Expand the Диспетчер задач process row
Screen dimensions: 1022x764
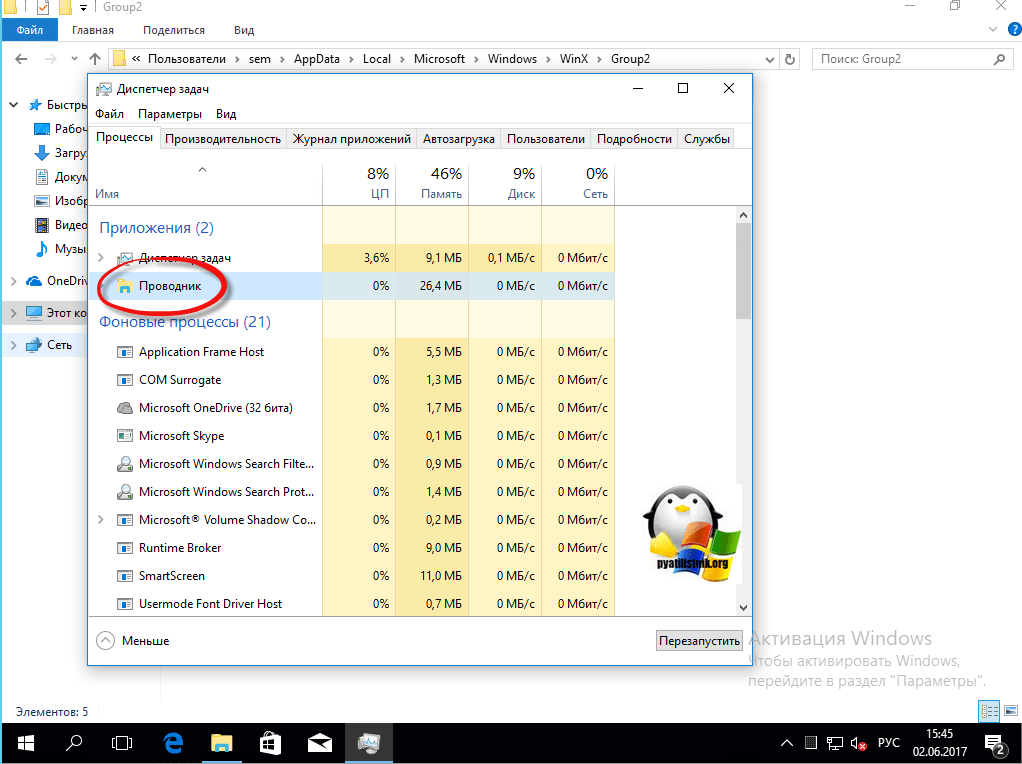(101, 259)
